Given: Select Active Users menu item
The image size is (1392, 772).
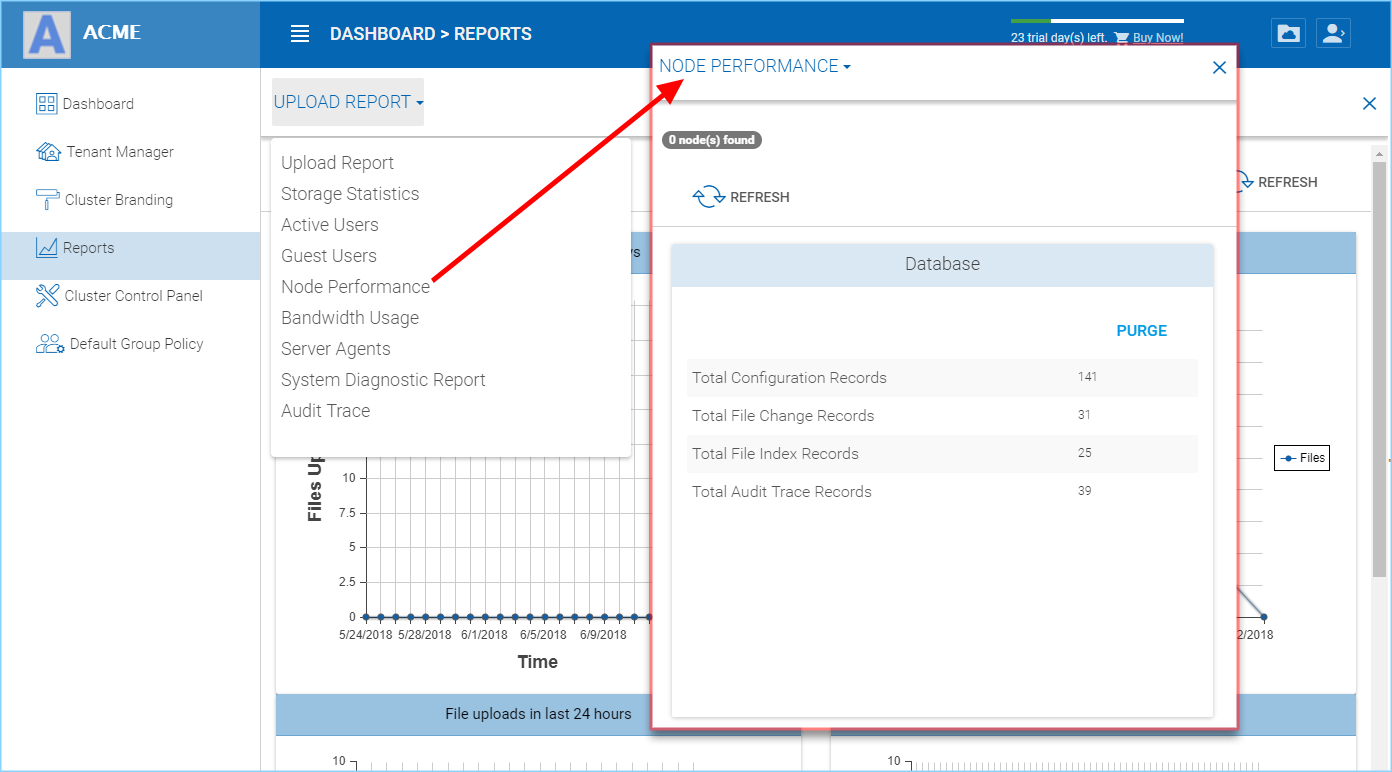Looking at the screenshot, I should tap(330, 225).
